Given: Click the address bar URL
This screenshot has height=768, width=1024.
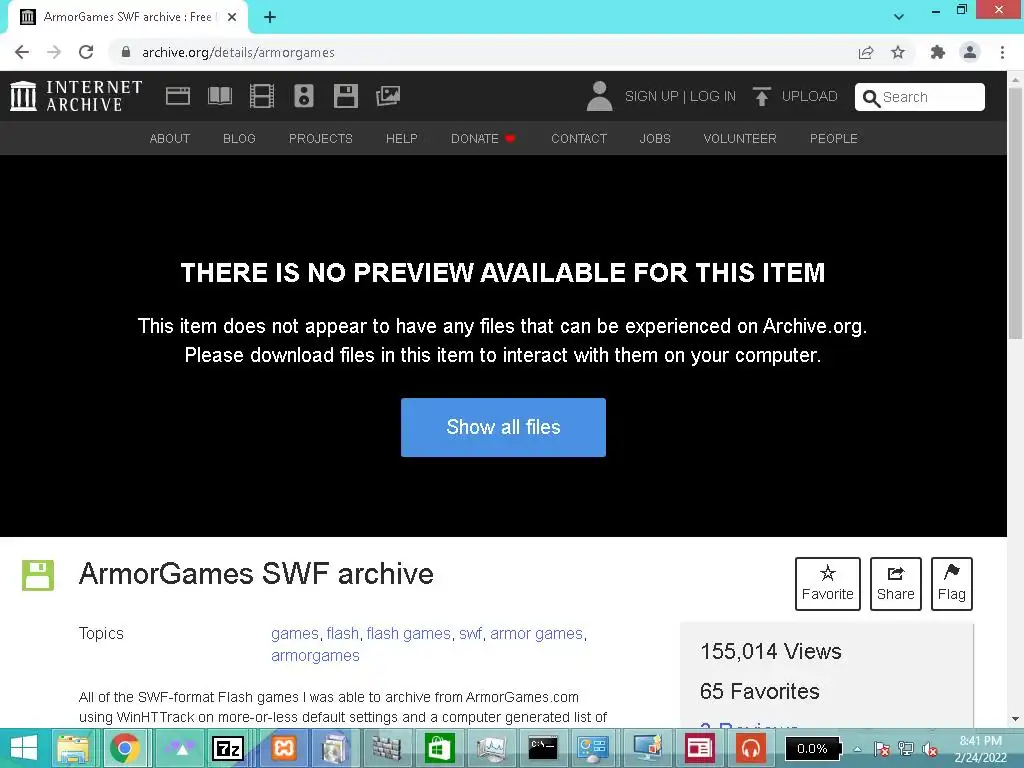Looking at the screenshot, I should point(238,52).
